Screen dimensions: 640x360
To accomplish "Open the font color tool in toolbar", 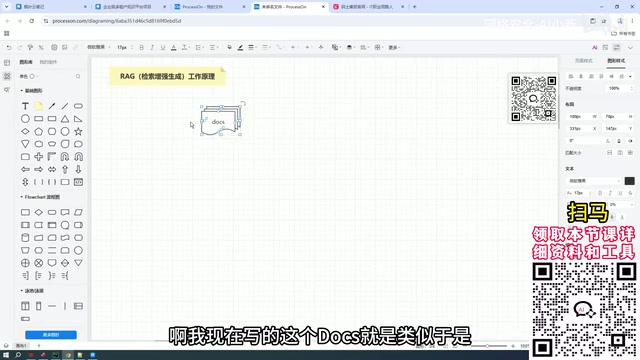I will click(x=173, y=48).
